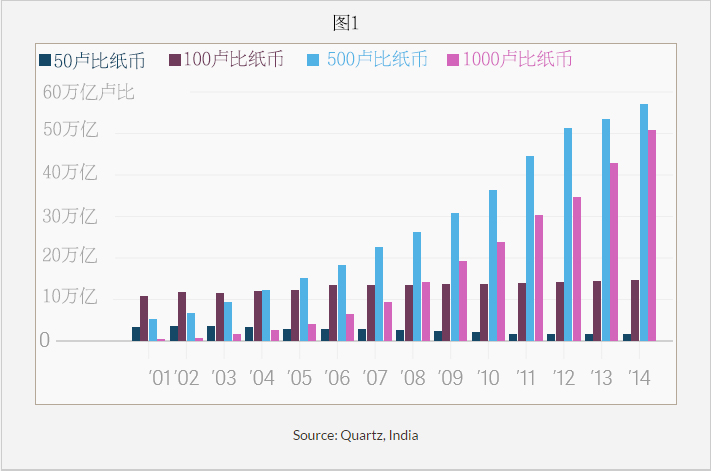Click the 30万亿 y-axis label
This screenshot has width=711, height=471.
[69, 216]
